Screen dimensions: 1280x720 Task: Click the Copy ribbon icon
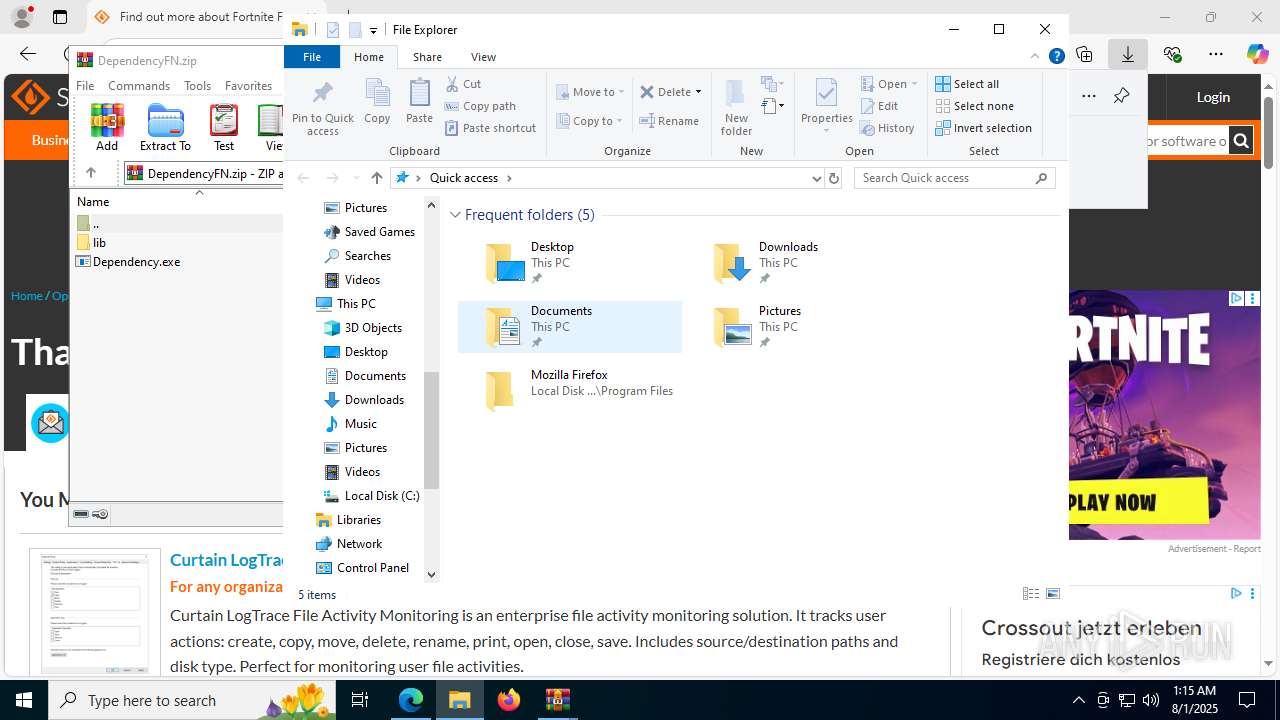pyautogui.click(x=377, y=102)
